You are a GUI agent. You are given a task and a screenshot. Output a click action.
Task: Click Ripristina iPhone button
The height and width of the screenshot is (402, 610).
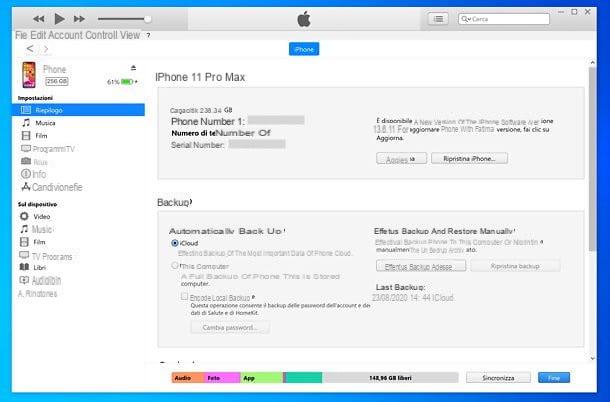point(469,159)
